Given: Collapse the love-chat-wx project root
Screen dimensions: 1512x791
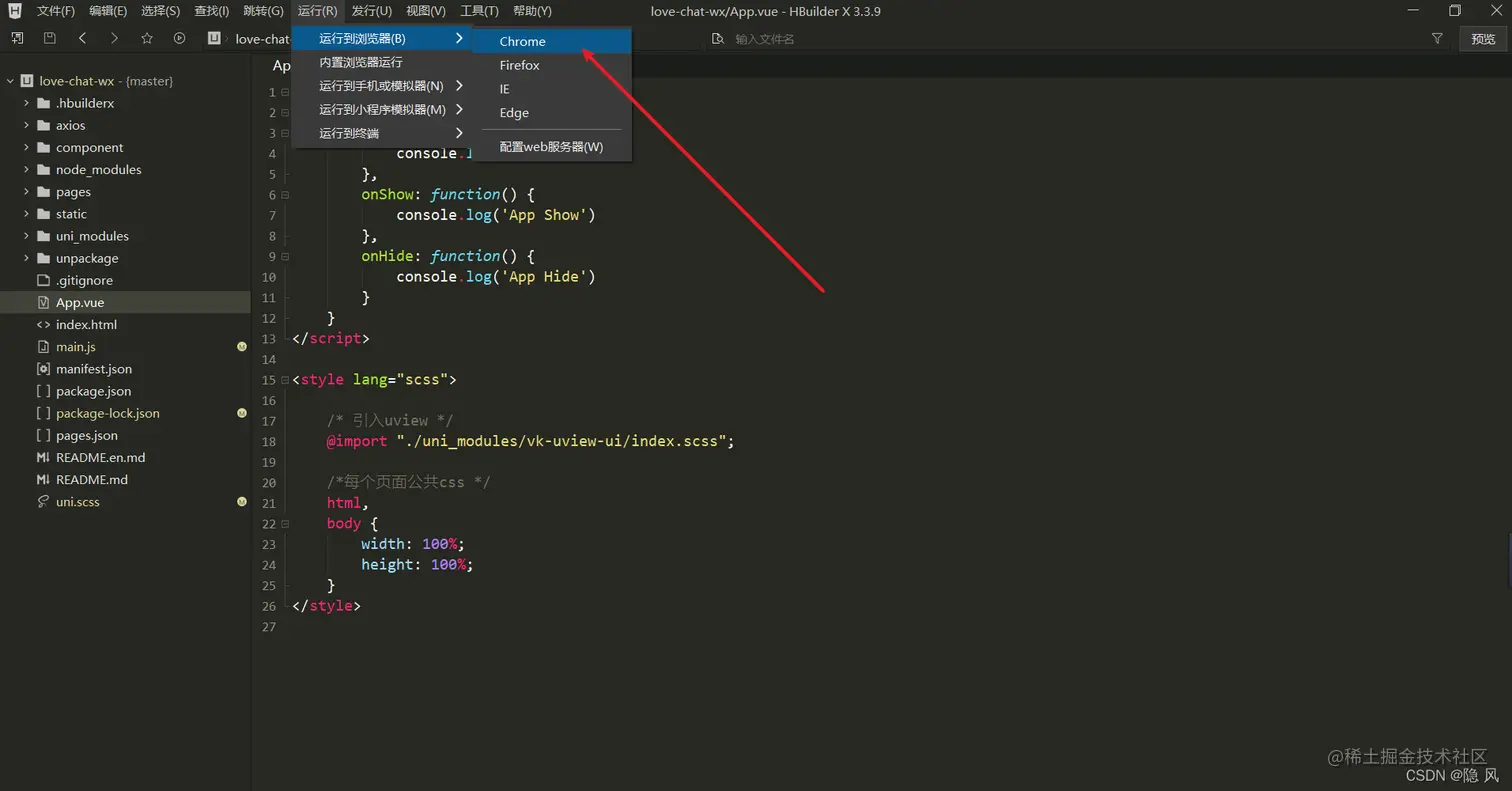Looking at the screenshot, I should tap(10, 81).
